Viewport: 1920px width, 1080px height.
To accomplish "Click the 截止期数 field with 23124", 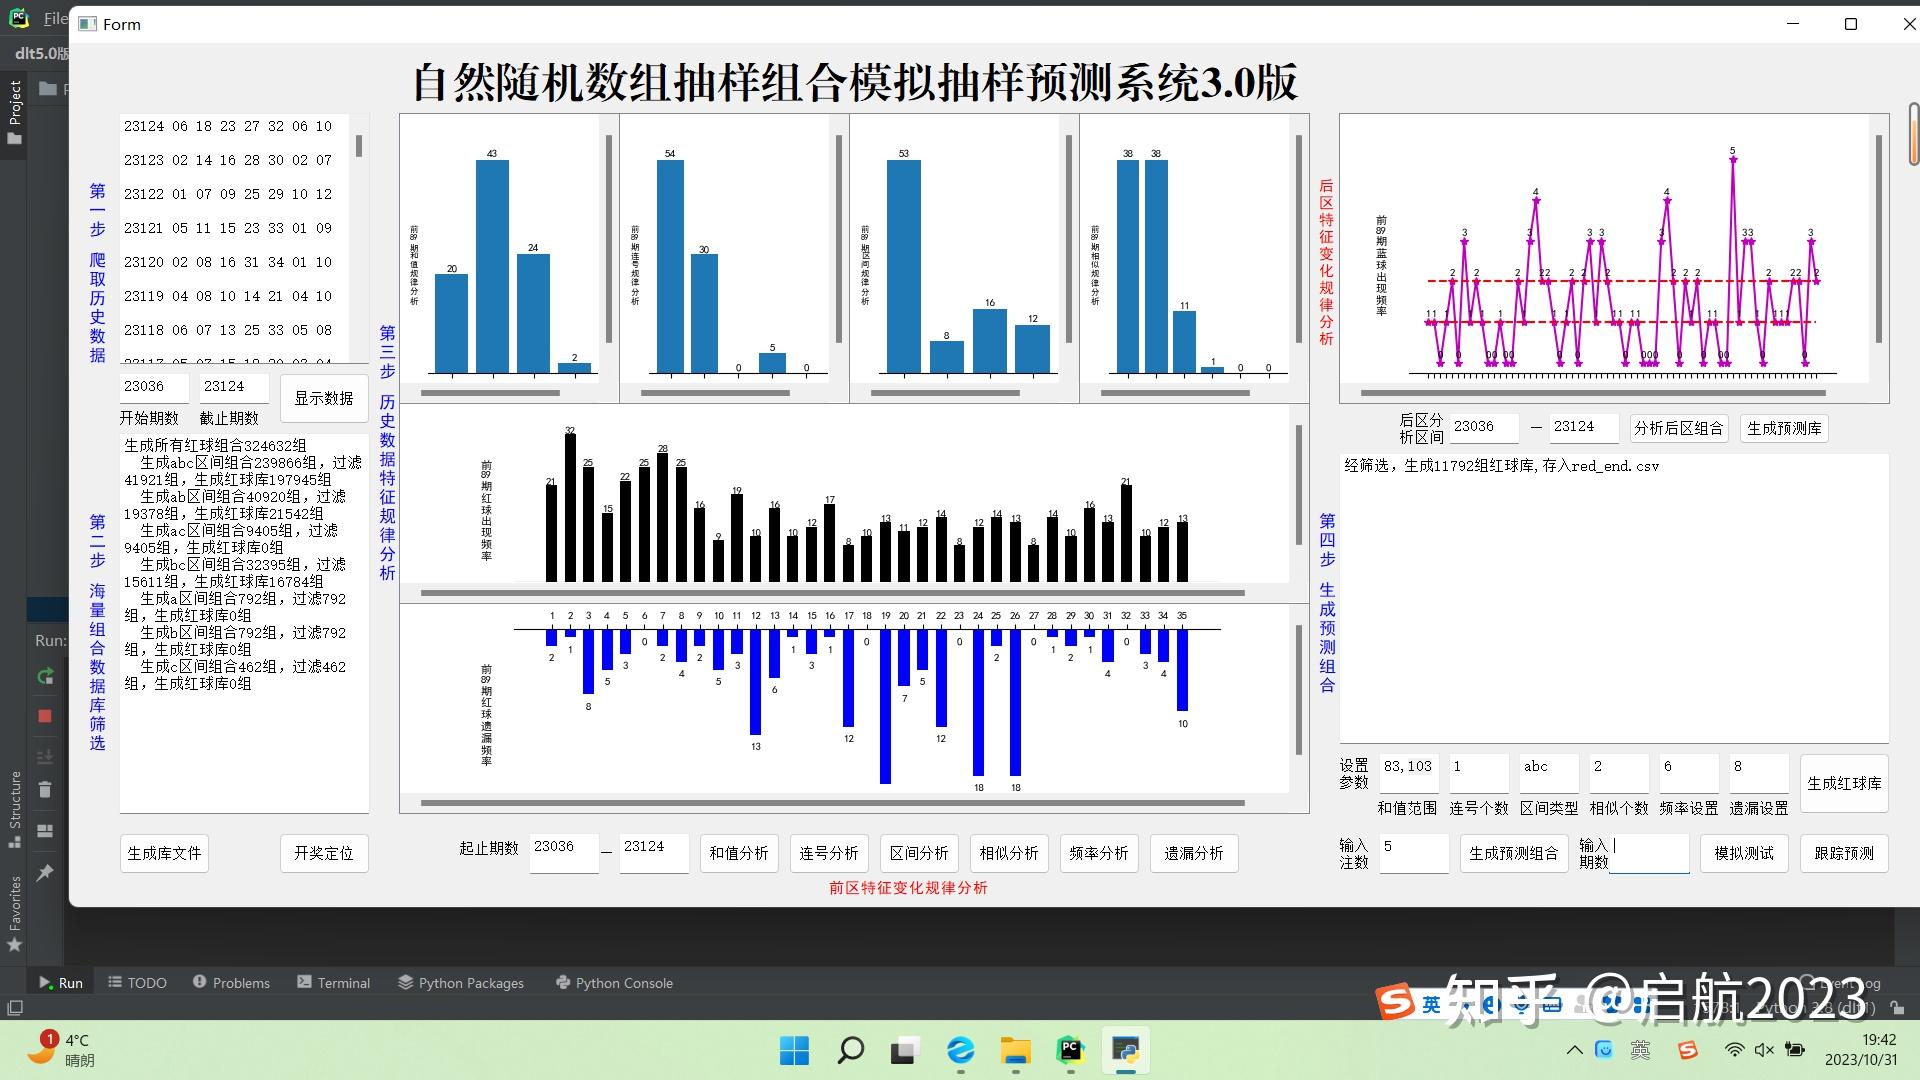I will point(234,388).
